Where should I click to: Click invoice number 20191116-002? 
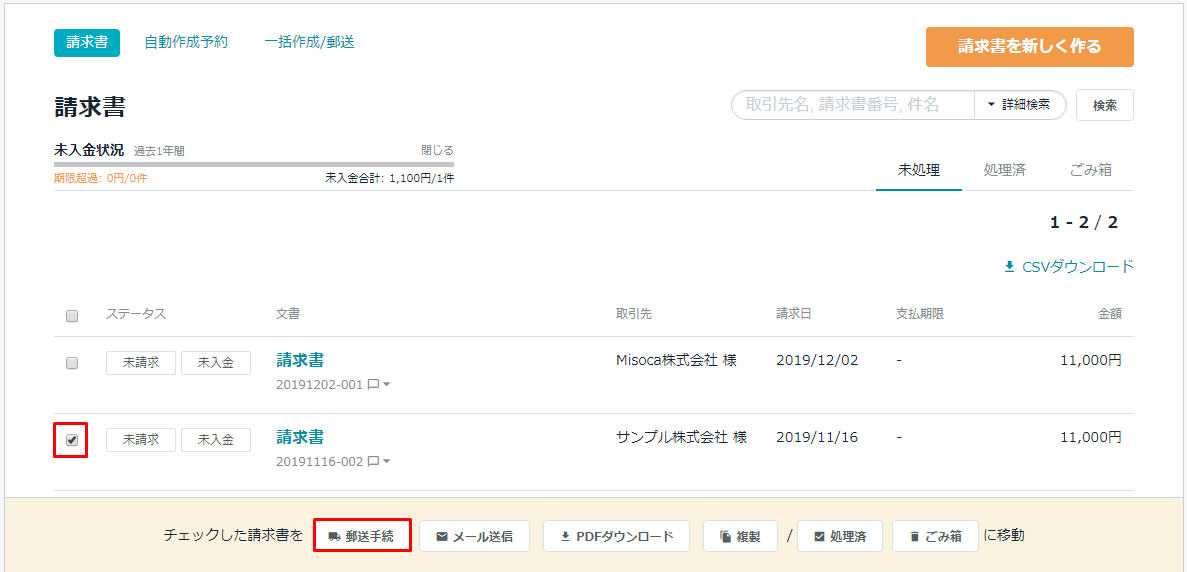[320, 462]
